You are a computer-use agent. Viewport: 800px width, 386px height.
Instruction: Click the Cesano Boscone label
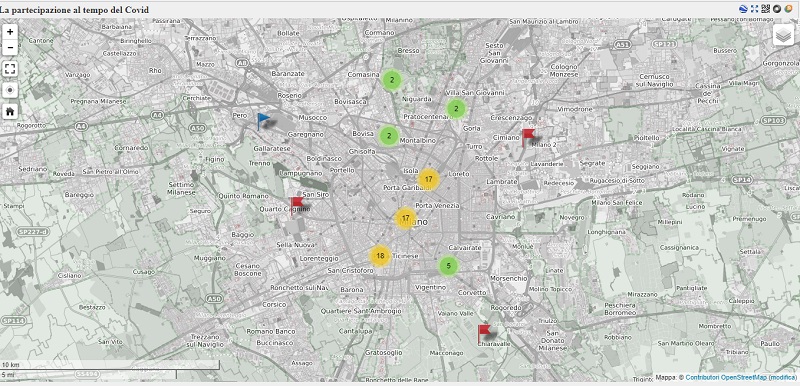(247, 270)
